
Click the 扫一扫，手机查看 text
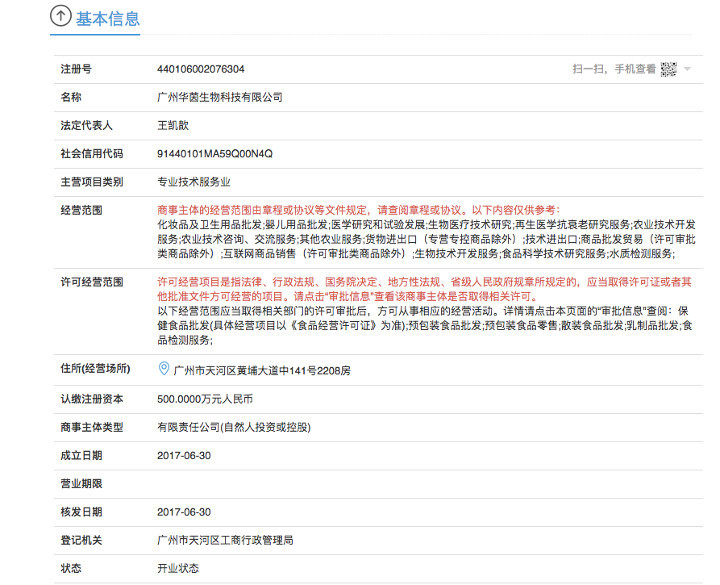614,69
